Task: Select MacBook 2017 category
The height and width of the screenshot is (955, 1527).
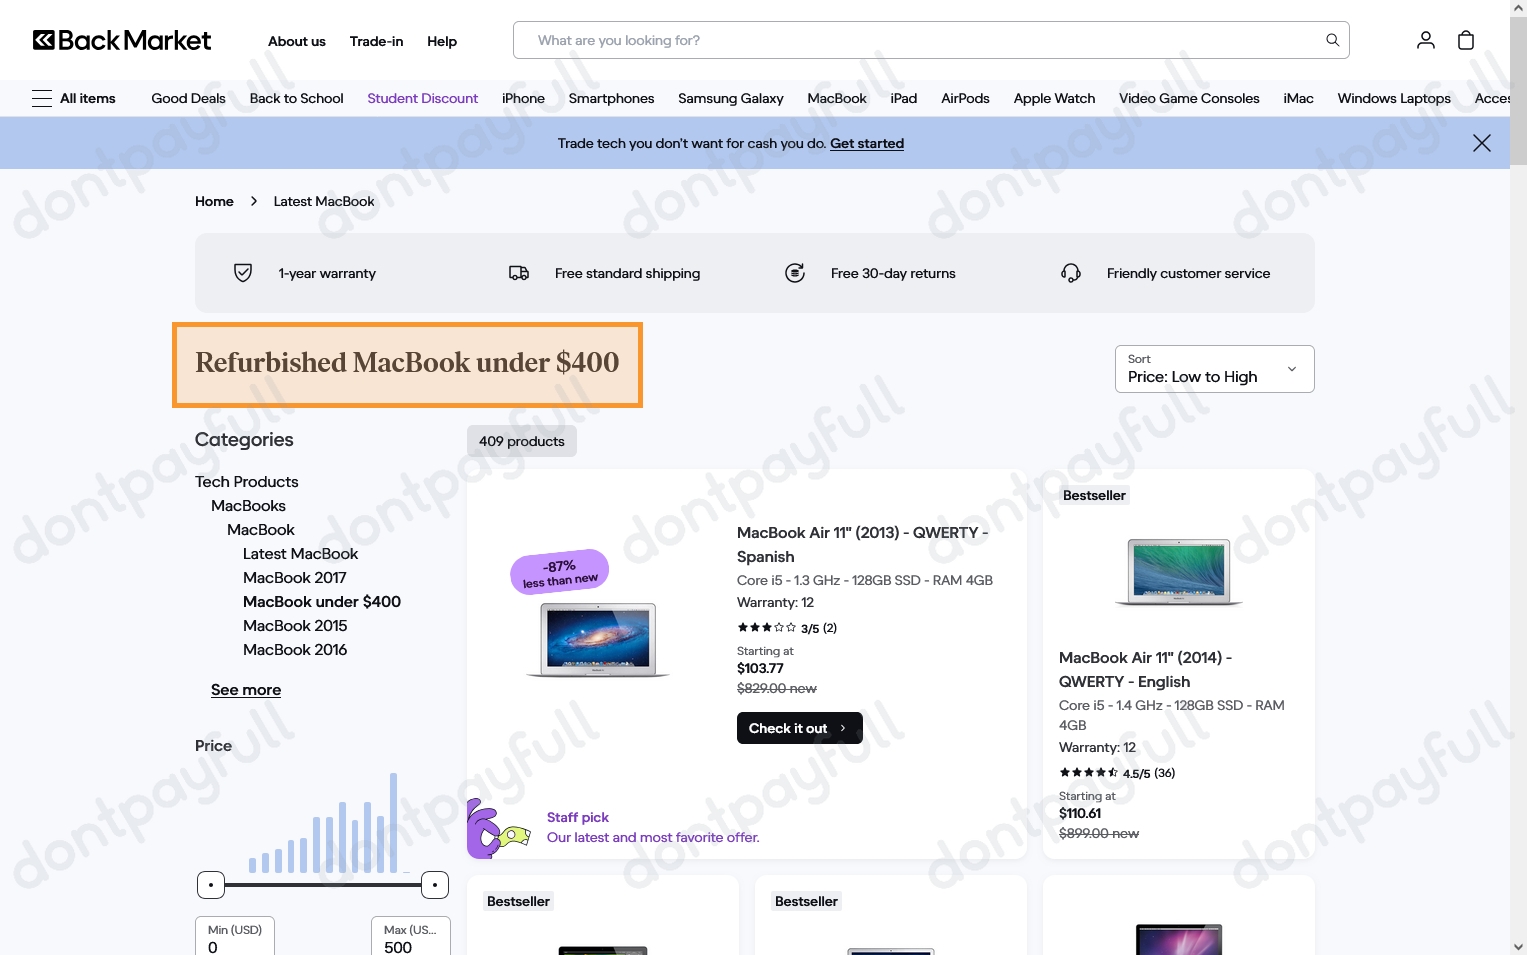Action: pyautogui.click(x=295, y=578)
